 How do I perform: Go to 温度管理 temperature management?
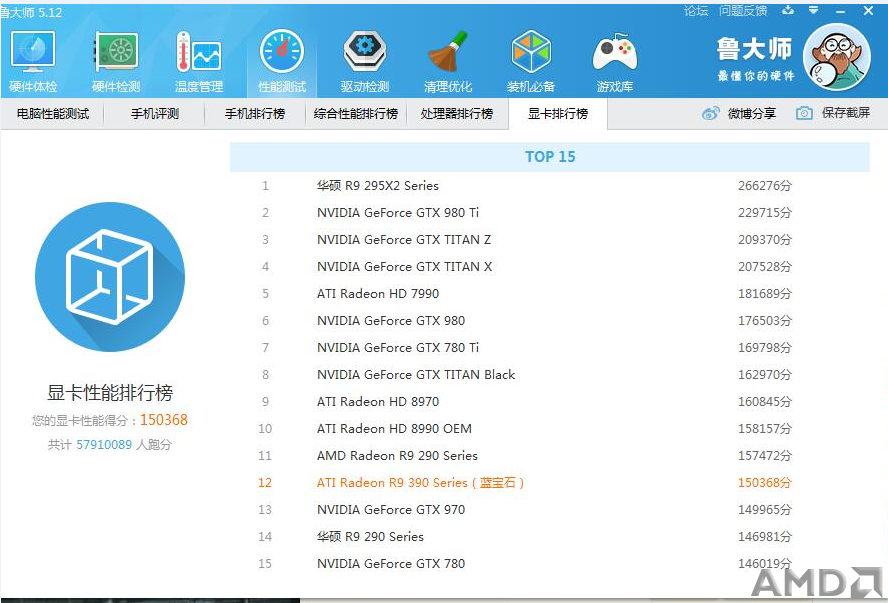199,61
